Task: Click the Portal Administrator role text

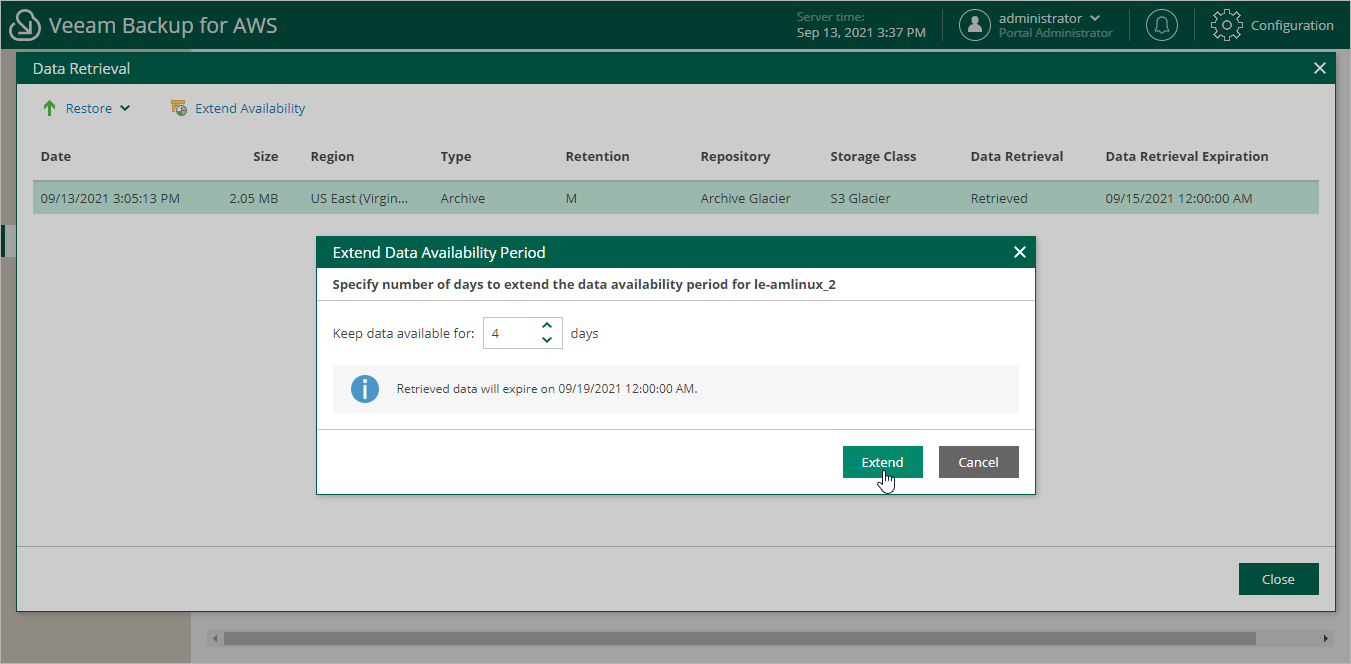Action: pos(1055,33)
